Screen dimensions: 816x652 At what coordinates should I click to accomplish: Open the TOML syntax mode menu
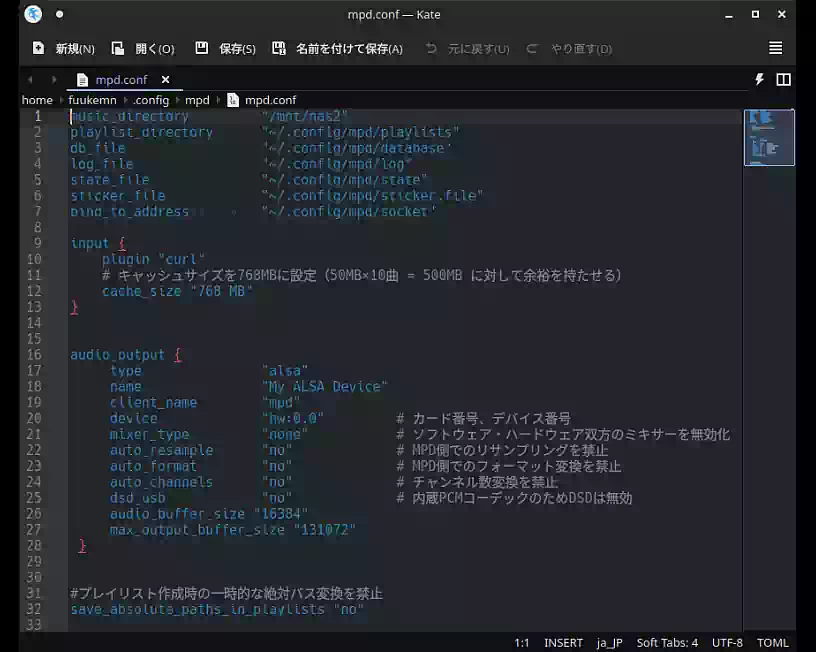pyautogui.click(x=772, y=643)
